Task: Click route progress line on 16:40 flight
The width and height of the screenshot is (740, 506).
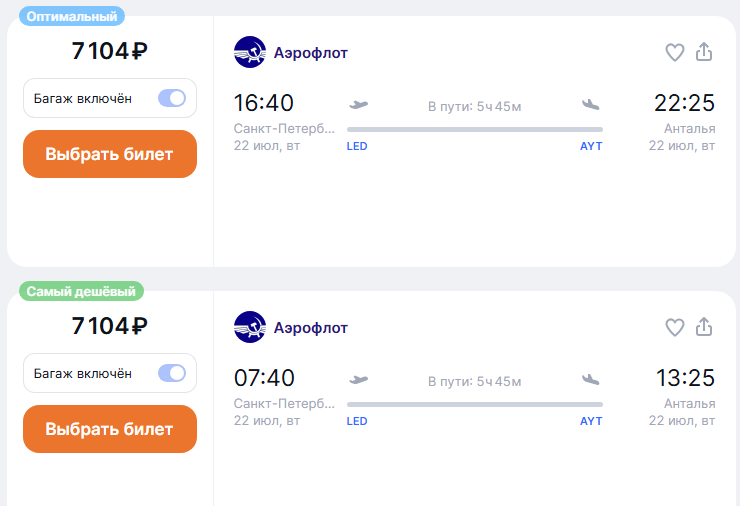Action: (x=475, y=129)
